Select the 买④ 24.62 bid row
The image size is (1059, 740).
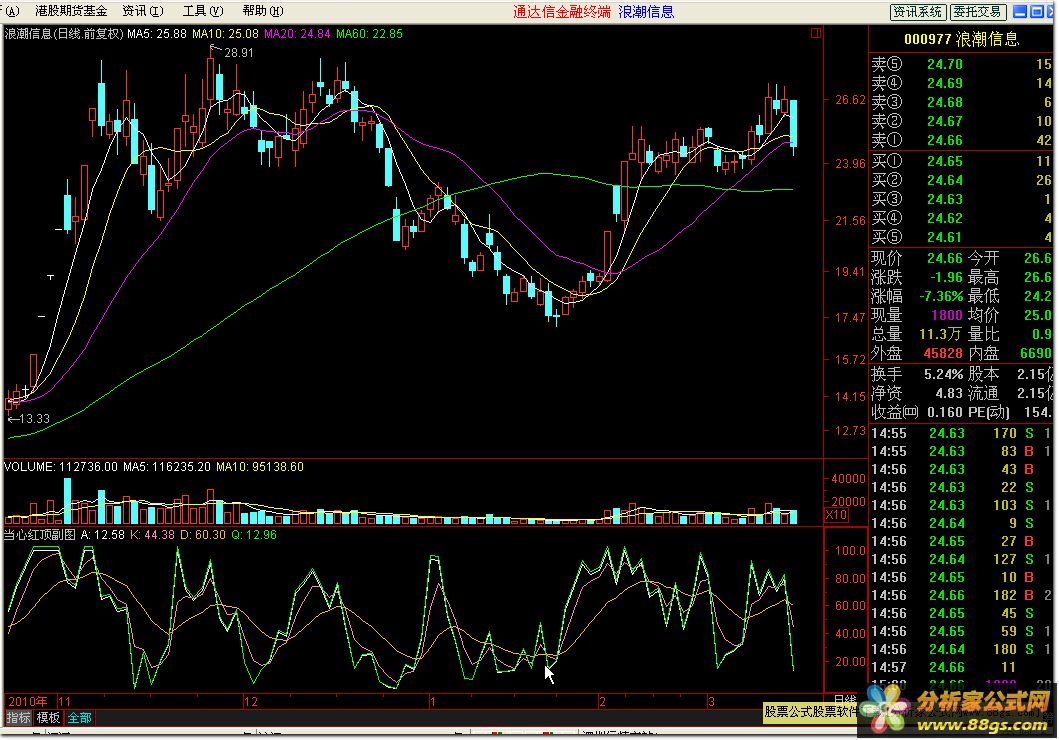[960, 218]
